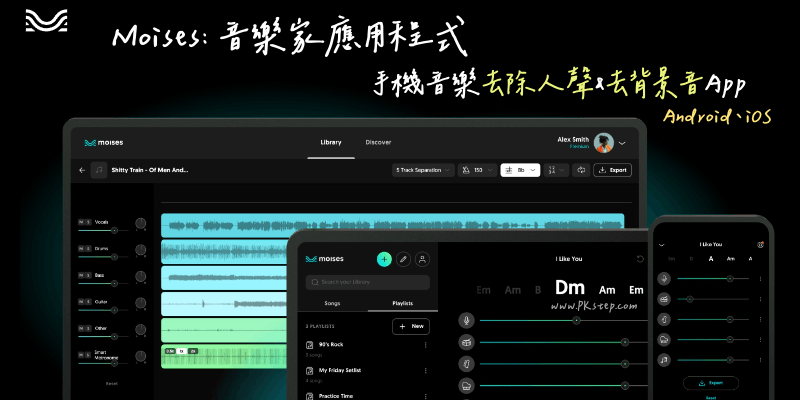Collapse the phone player with the down chevron
The height and width of the screenshot is (400, 800).
tap(662, 245)
